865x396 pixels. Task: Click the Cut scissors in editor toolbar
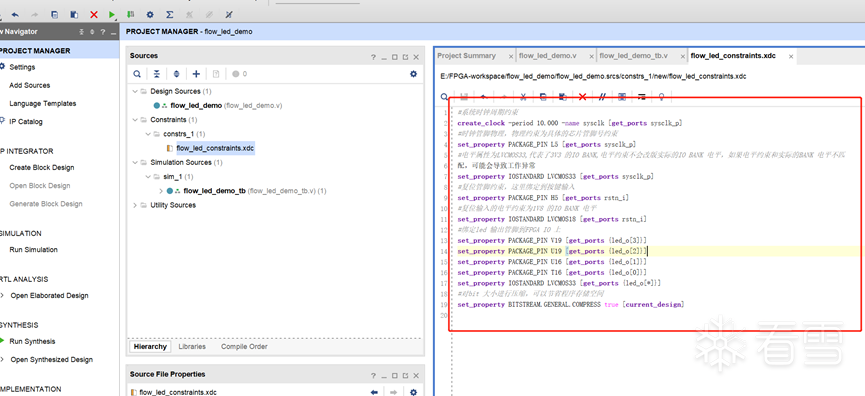coord(524,97)
